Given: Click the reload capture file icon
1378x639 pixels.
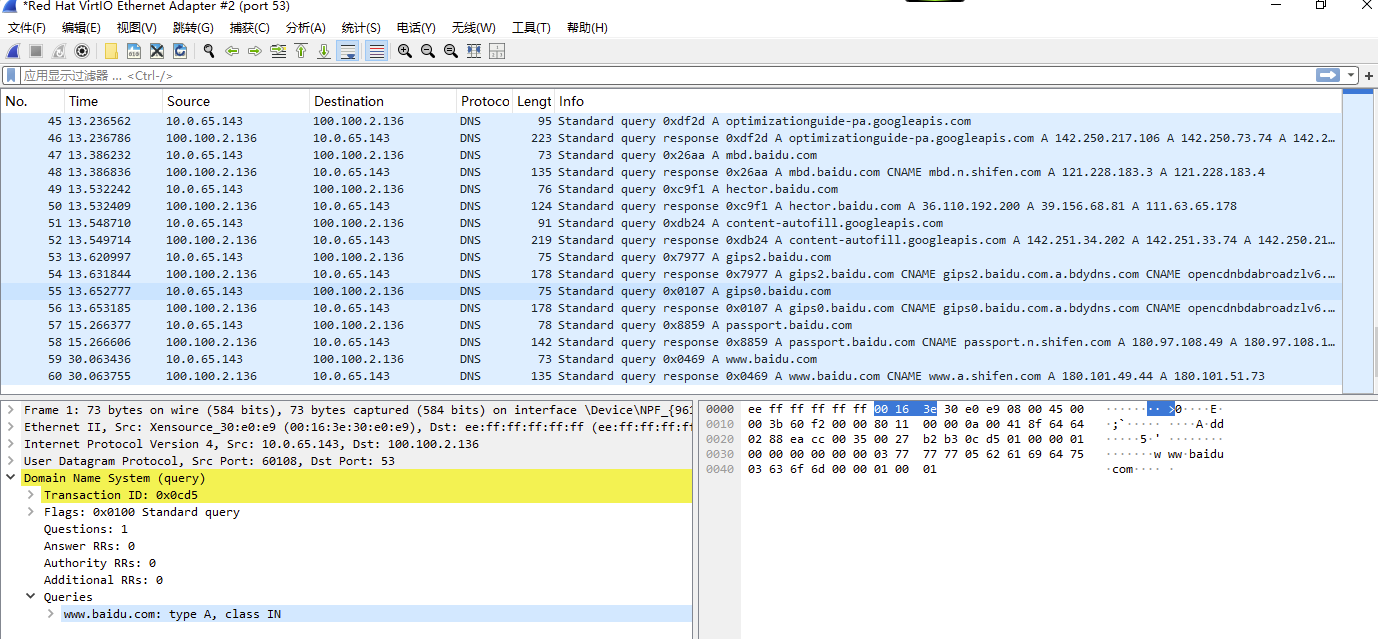Looking at the screenshot, I should pyautogui.click(x=180, y=51).
